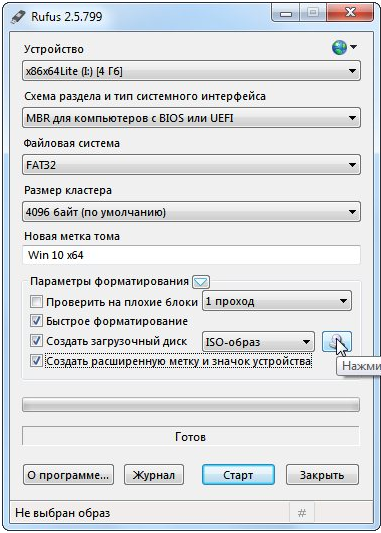Expand the FAT32 file system dropdown
Viewport: 381px width, 533px height.
(191, 165)
